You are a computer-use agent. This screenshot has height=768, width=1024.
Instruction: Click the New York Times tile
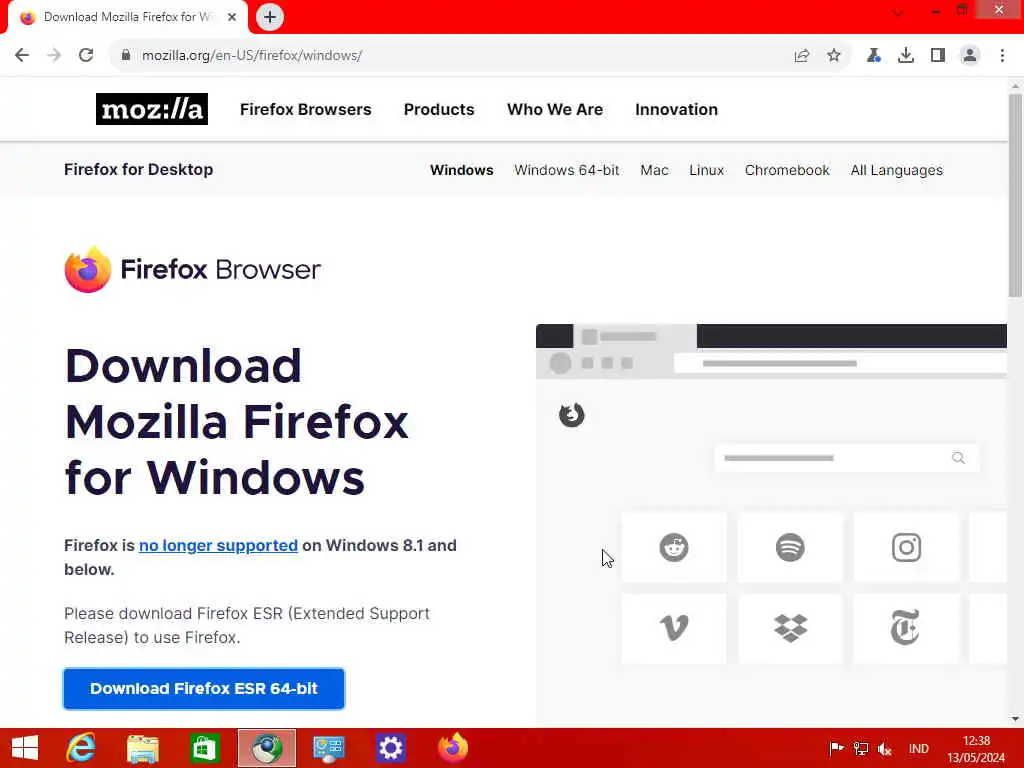[906, 628]
